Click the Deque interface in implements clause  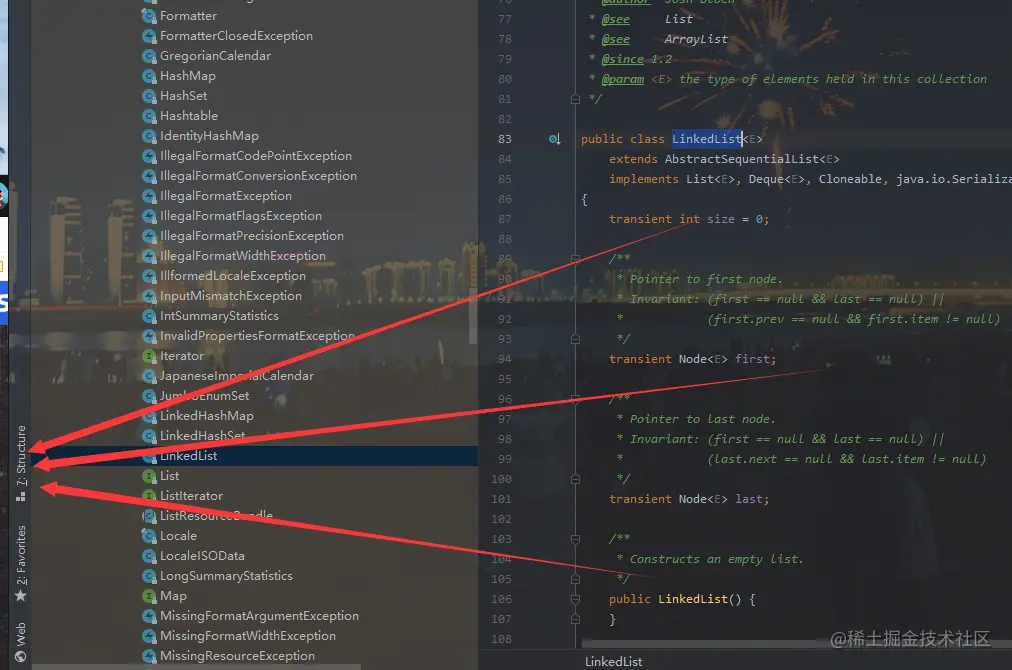click(x=766, y=179)
